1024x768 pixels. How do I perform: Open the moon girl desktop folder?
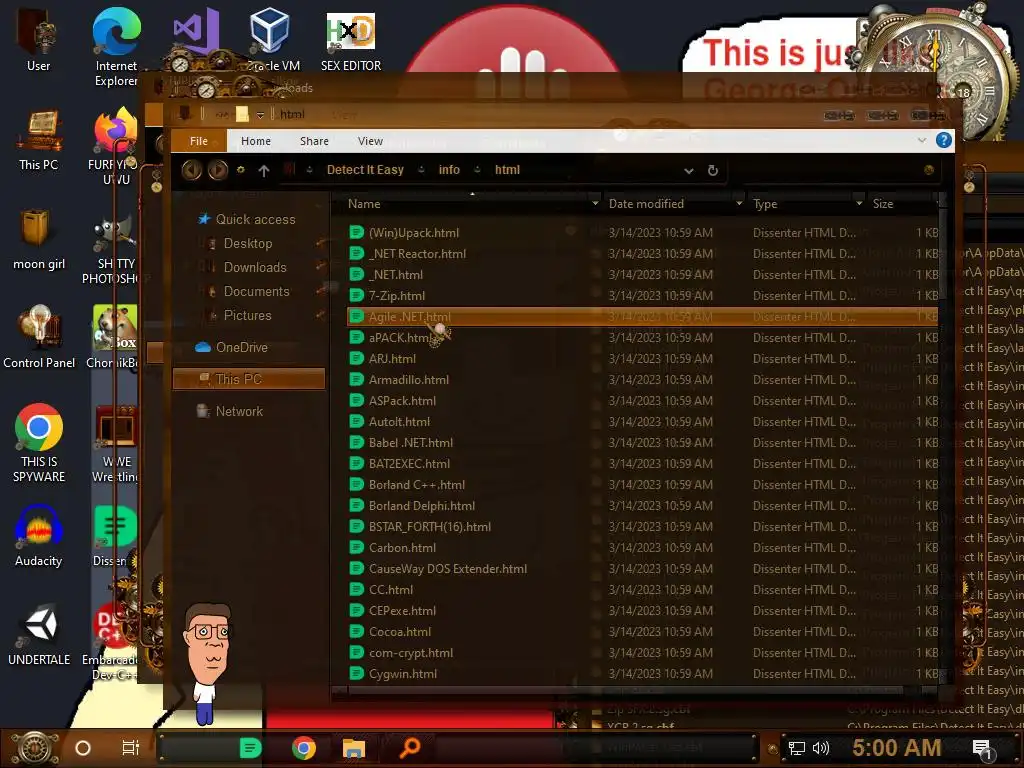[39, 239]
